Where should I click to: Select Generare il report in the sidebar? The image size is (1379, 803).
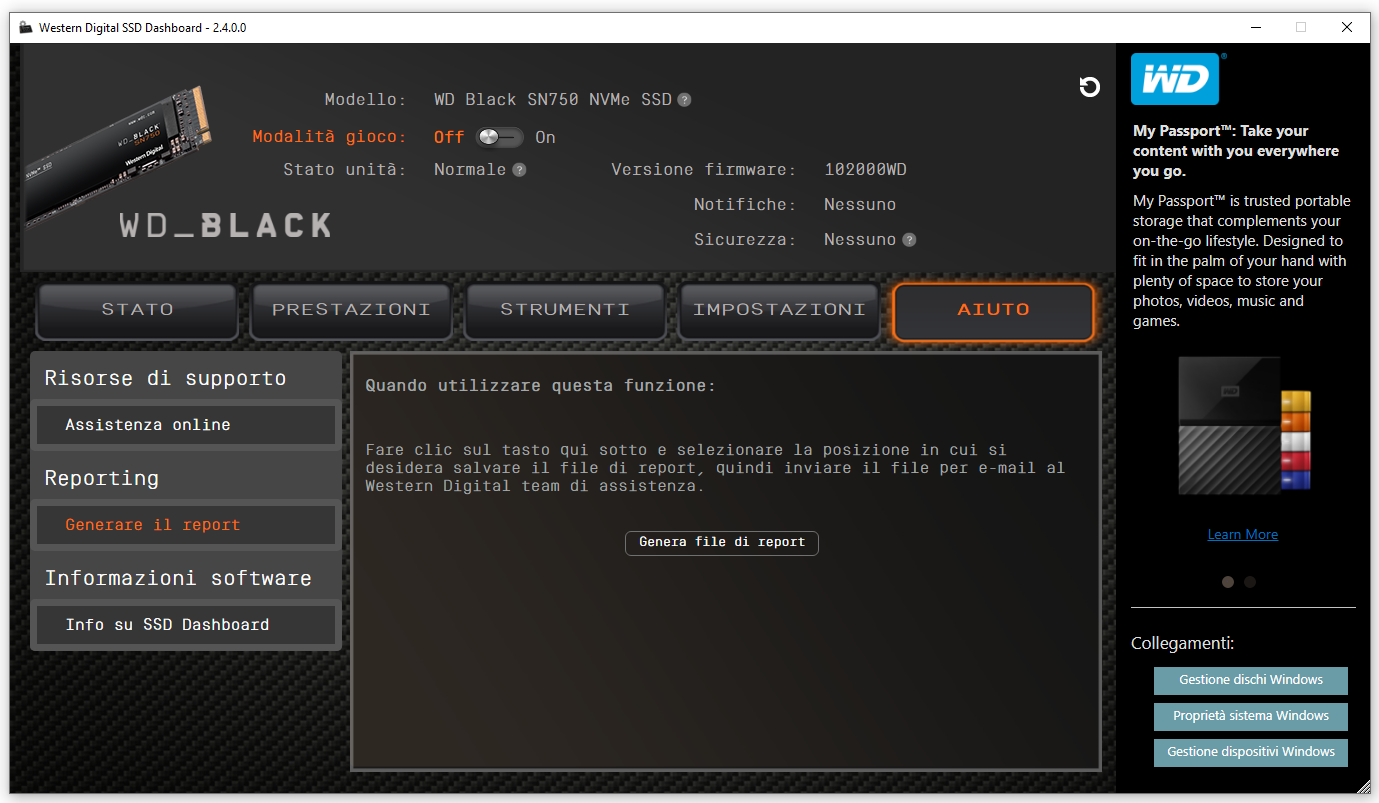tap(186, 525)
